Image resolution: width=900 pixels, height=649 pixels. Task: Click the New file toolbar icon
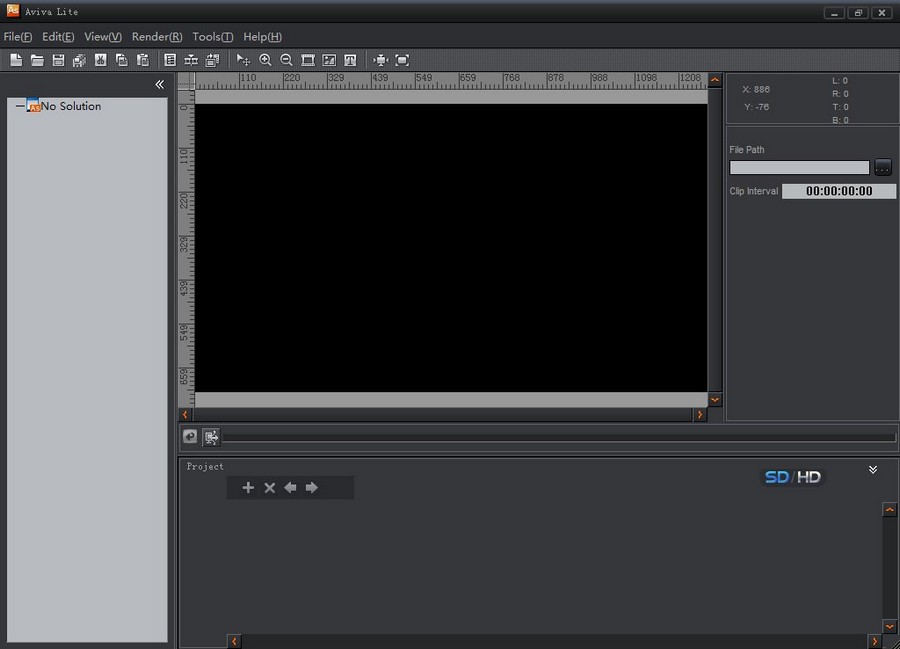pyautogui.click(x=16, y=60)
